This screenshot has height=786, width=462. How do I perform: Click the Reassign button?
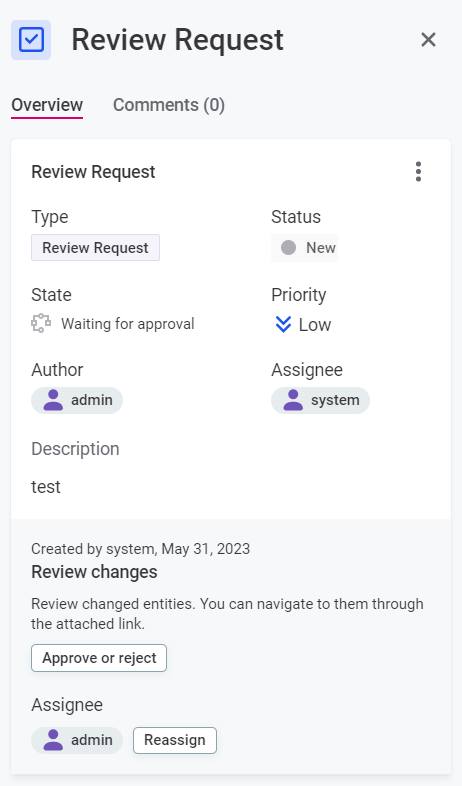coord(175,740)
